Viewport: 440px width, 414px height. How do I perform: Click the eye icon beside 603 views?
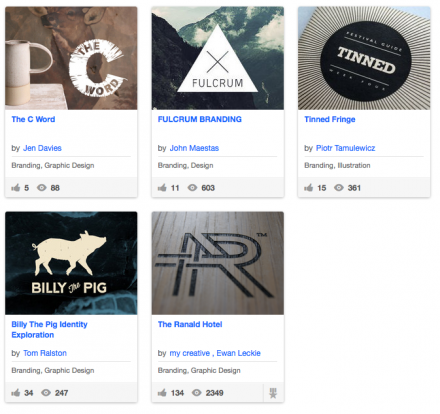[x=192, y=188]
